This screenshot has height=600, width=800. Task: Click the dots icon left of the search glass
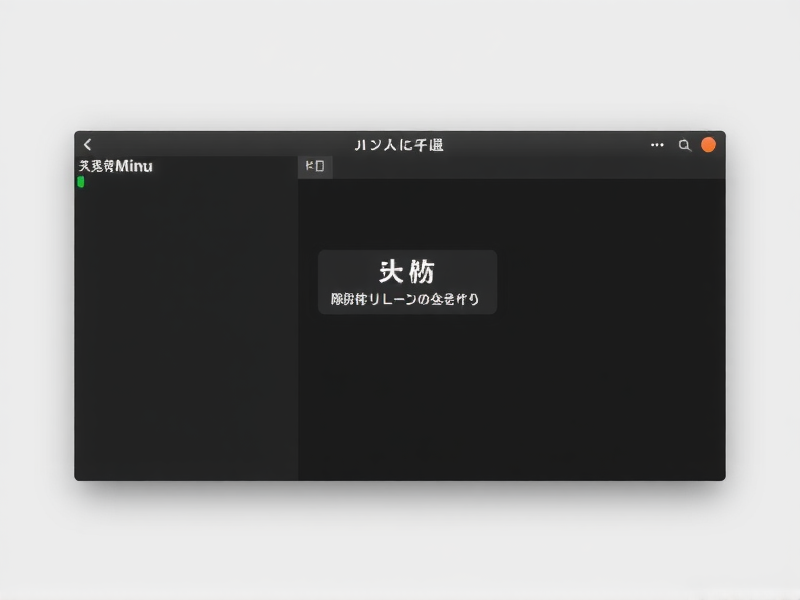click(657, 145)
